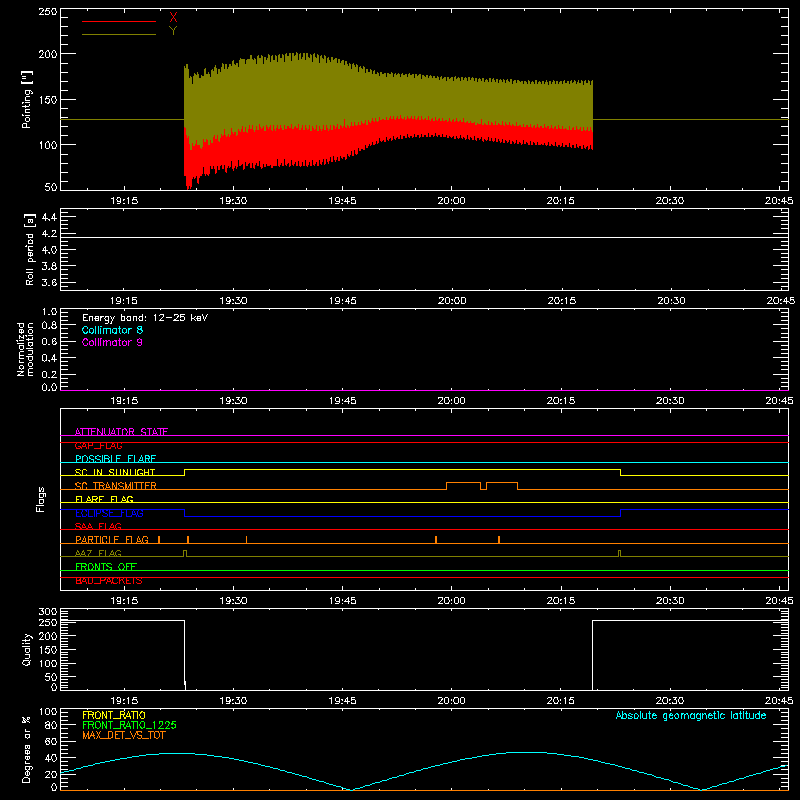Click the 250 tick on Pointing axis
This screenshot has width=800, height=800.
point(47,11)
